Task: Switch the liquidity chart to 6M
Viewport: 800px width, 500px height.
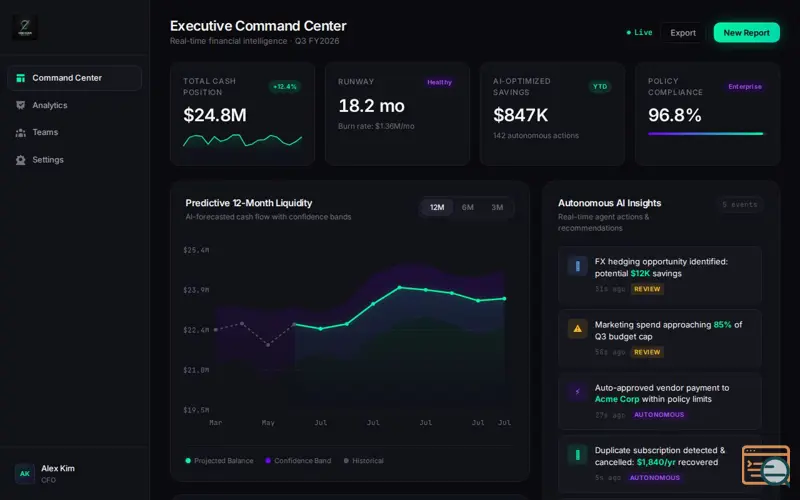Action: coord(467,207)
